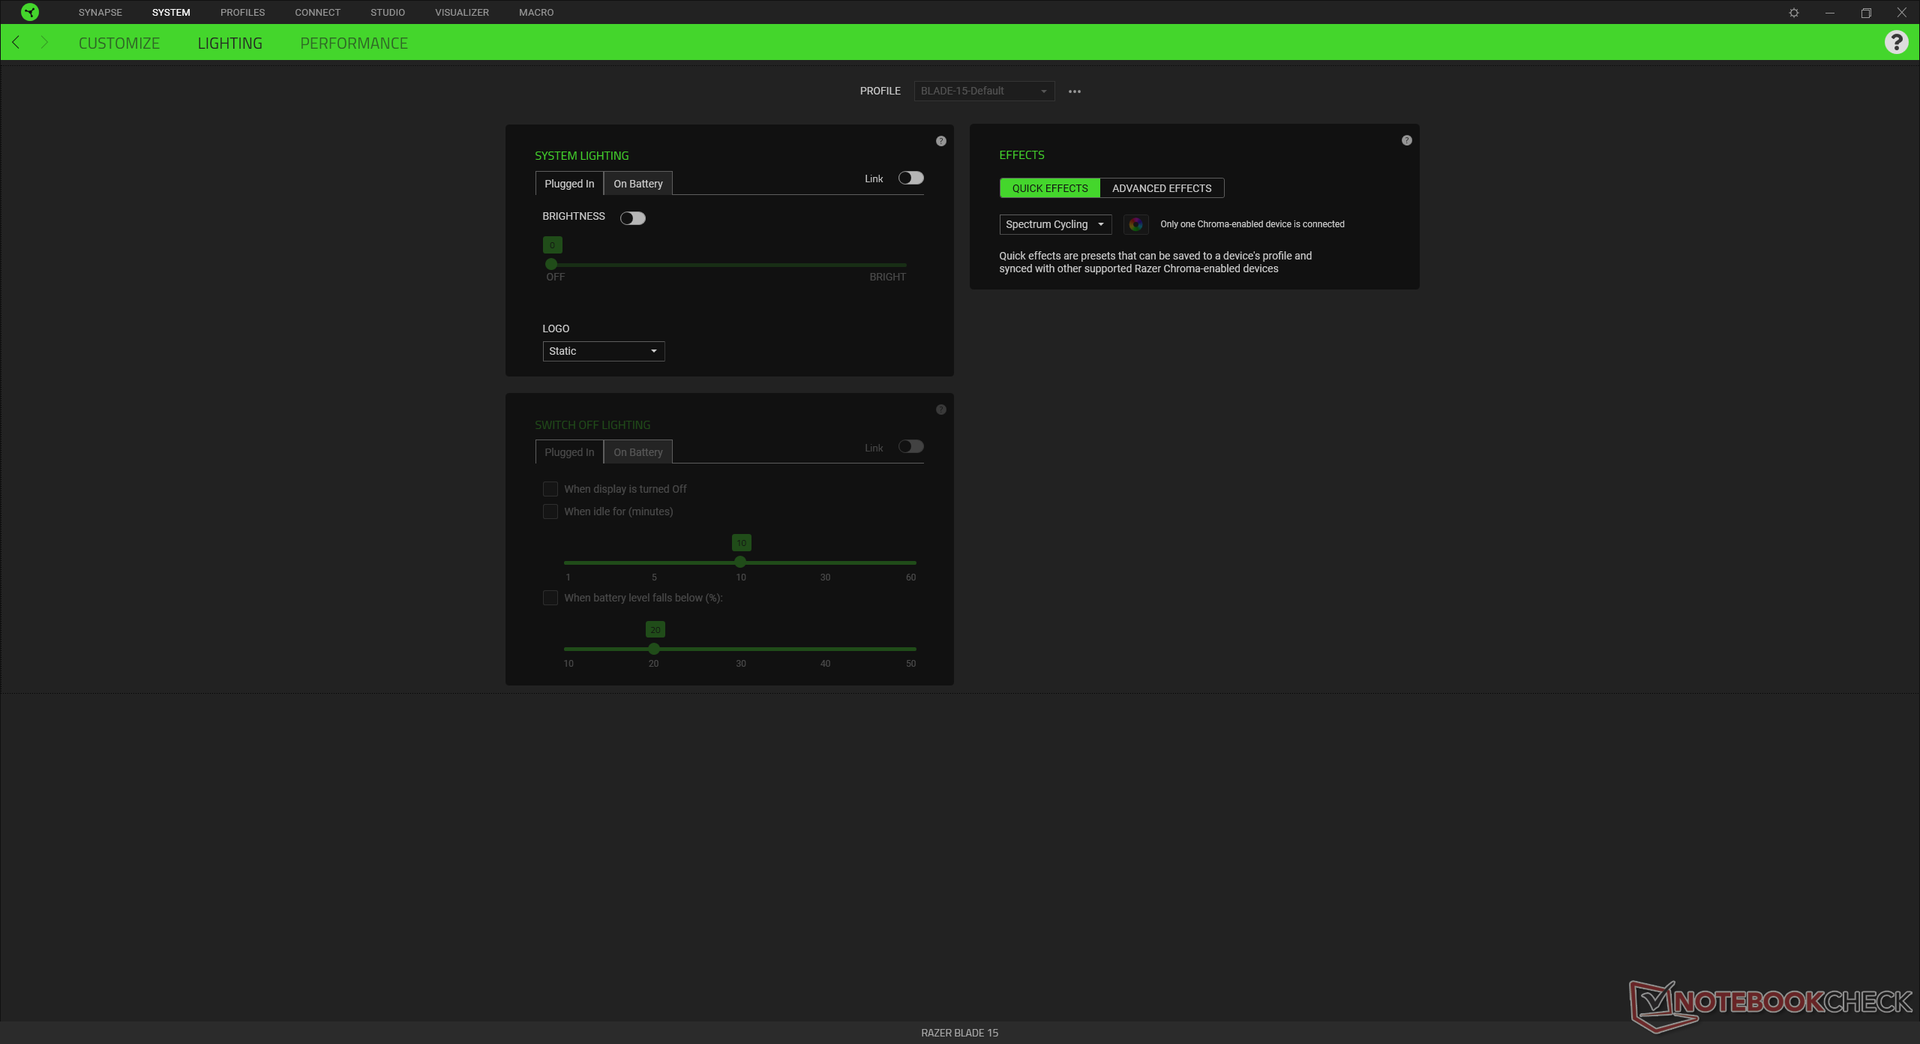Go forward with the right arrow

44,42
